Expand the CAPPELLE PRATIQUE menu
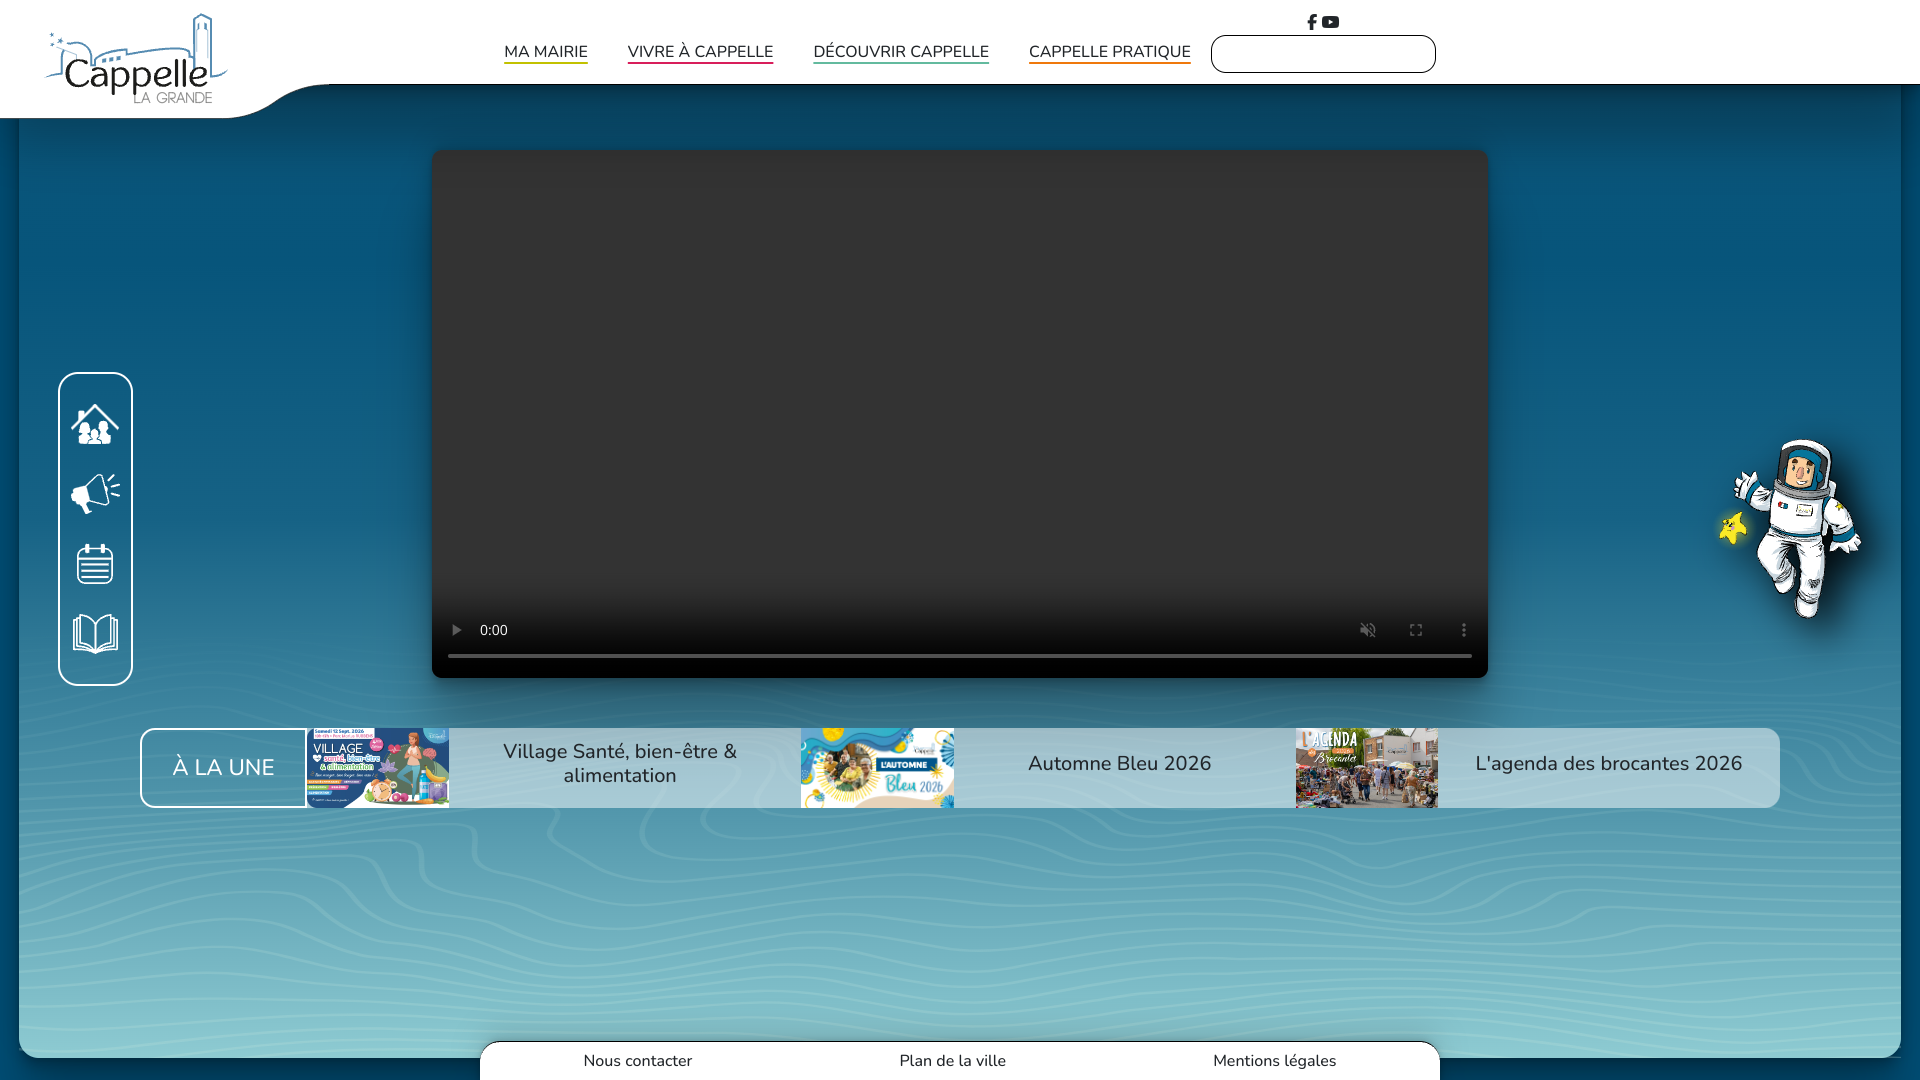This screenshot has height=1080, width=1920. point(1110,52)
